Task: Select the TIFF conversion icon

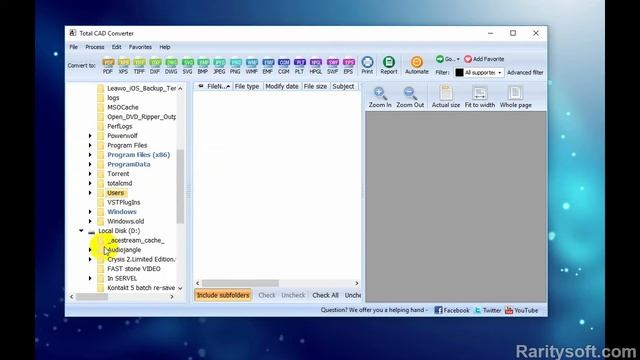Action: tap(139, 65)
